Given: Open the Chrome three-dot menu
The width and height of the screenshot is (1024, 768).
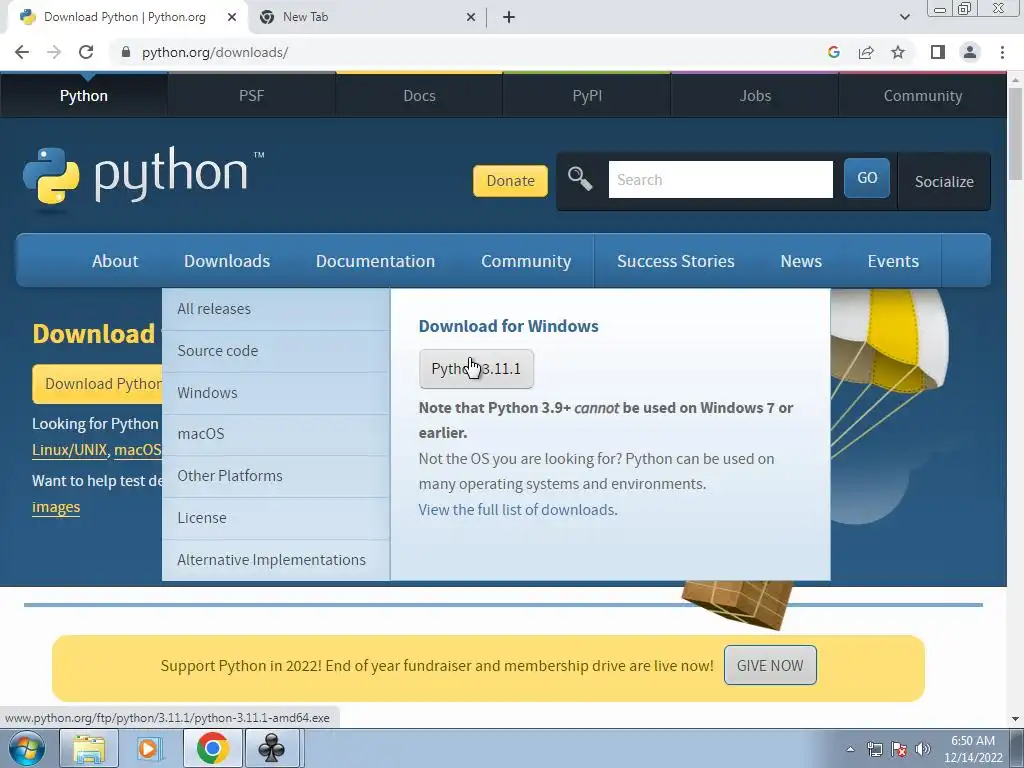Looking at the screenshot, I should (x=1002, y=52).
